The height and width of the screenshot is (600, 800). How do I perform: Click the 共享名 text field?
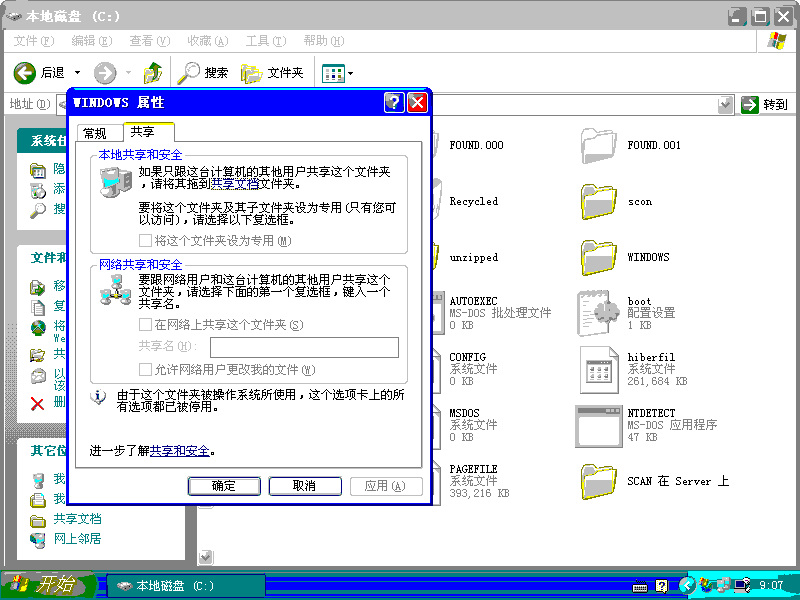(x=304, y=347)
